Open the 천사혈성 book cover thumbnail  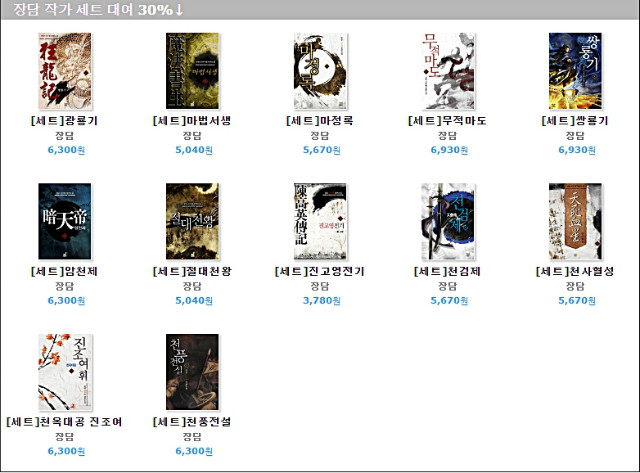click(x=576, y=221)
